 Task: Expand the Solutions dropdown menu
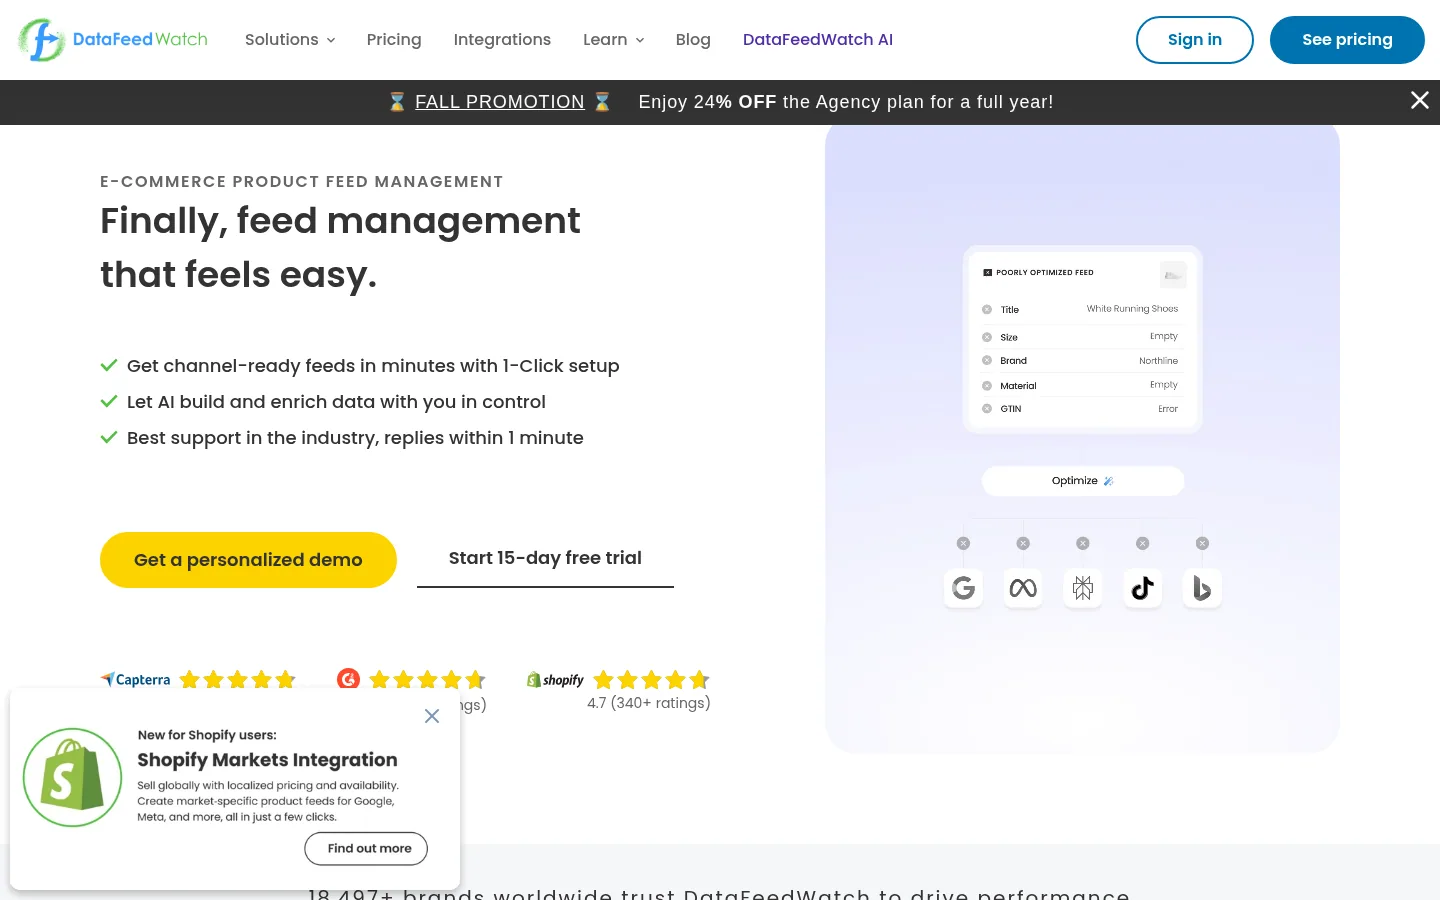(x=290, y=40)
